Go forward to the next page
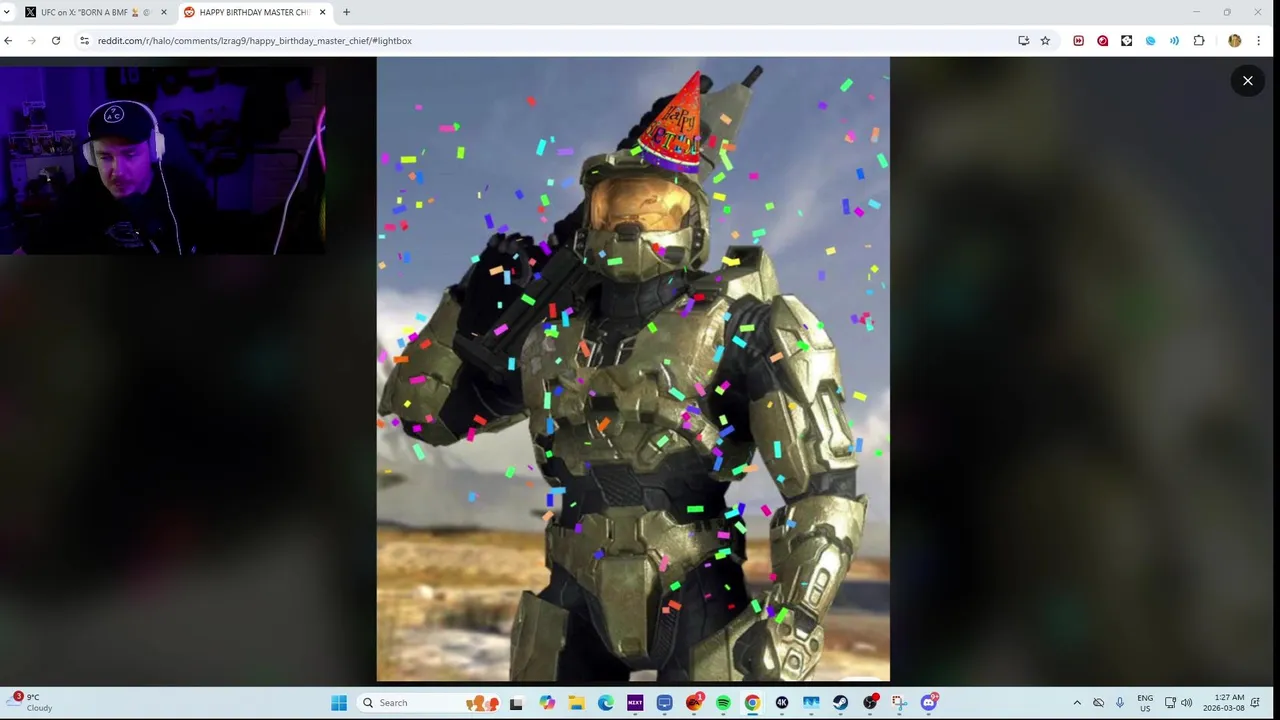 pos(32,41)
